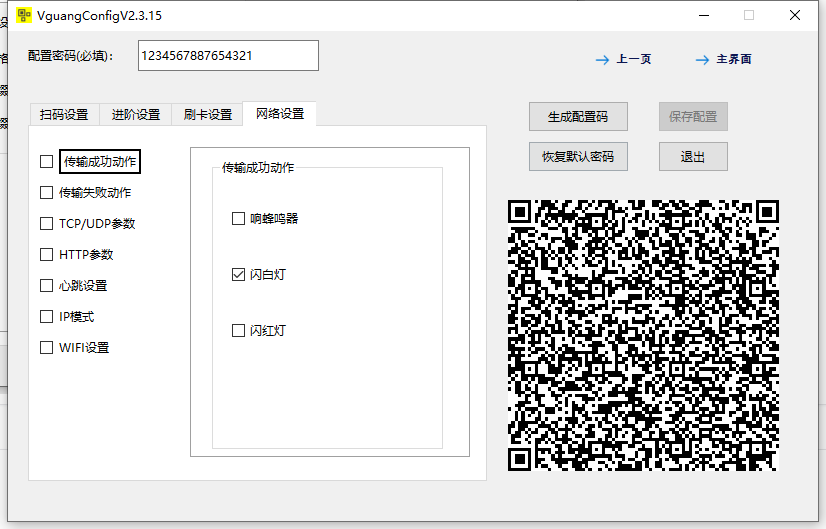Open the 刷卡设置 tab
Image resolution: width=826 pixels, height=529 pixels.
[208, 114]
